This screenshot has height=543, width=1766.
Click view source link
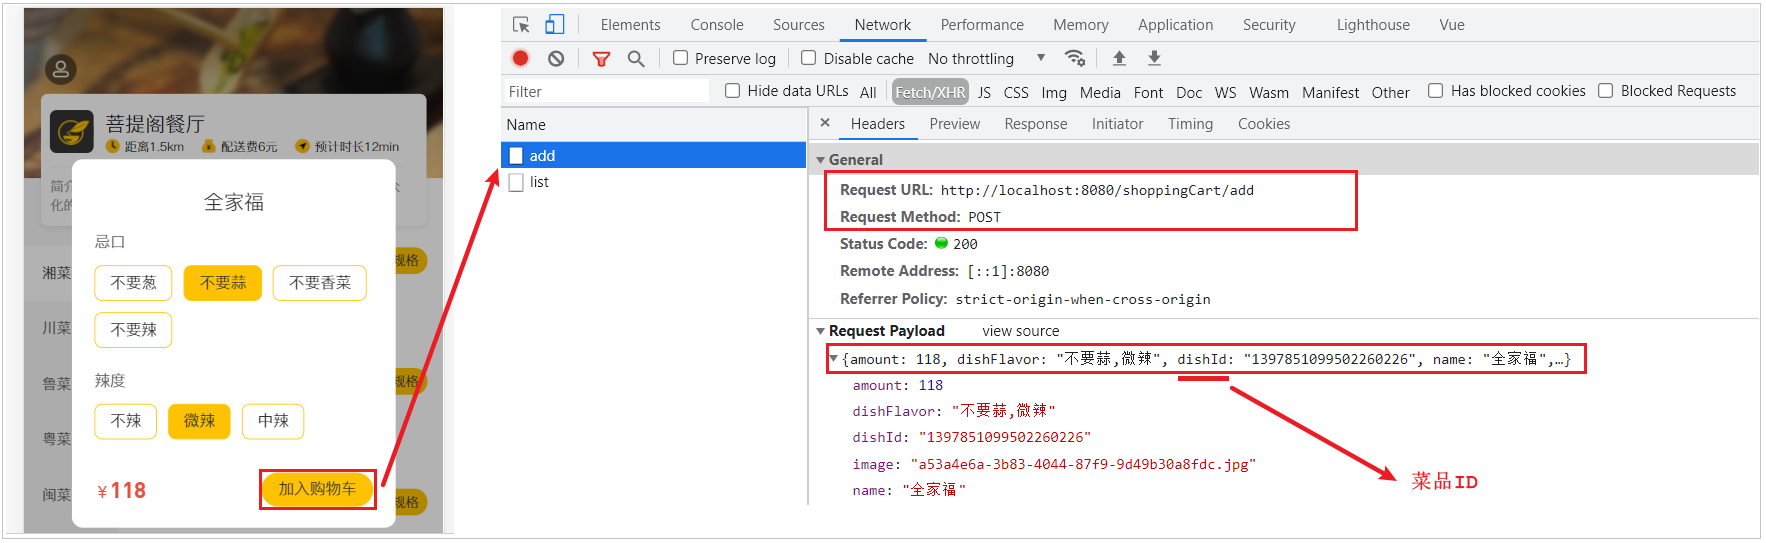click(1020, 331)
